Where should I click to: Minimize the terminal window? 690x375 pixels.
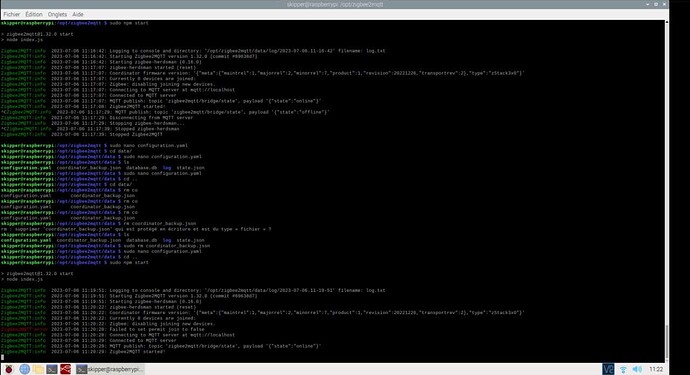648,4
